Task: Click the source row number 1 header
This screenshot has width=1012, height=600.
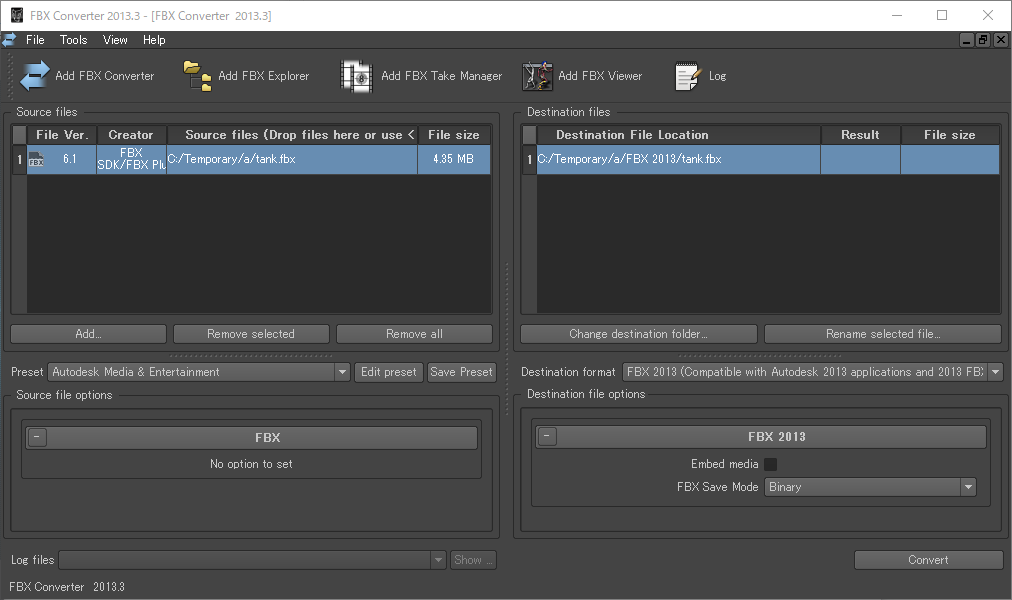Action: (19, 159)
